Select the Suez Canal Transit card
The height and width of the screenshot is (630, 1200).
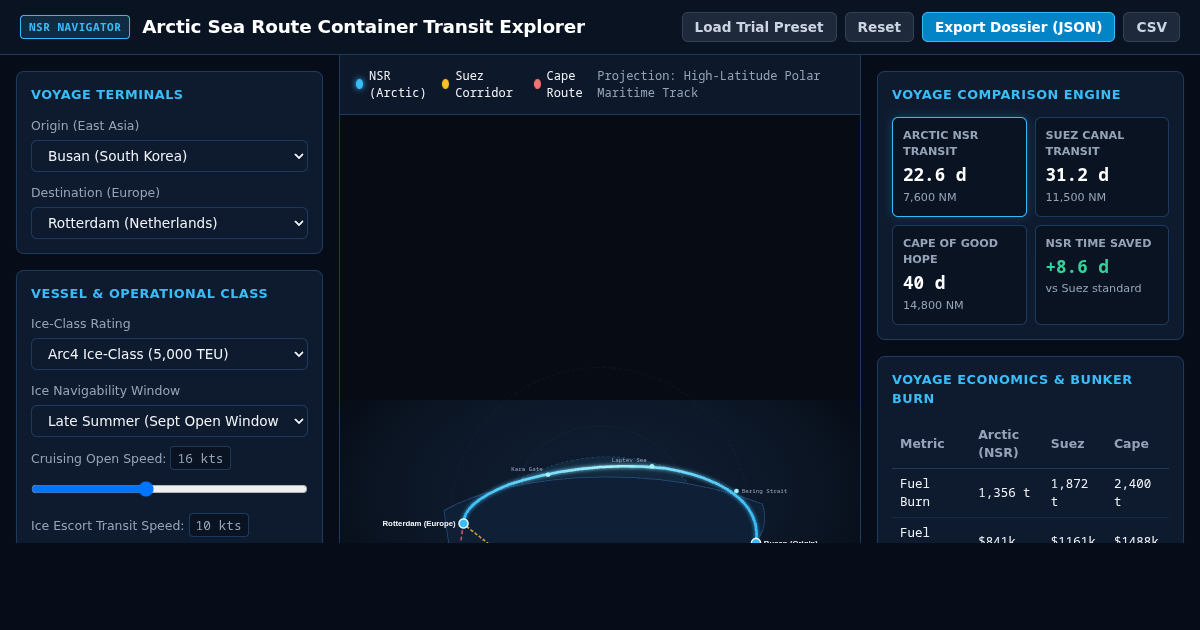[1102, 167]
